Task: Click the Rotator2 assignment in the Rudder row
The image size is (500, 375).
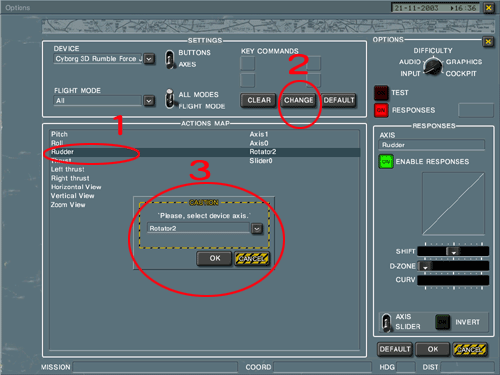Action: 263,152
